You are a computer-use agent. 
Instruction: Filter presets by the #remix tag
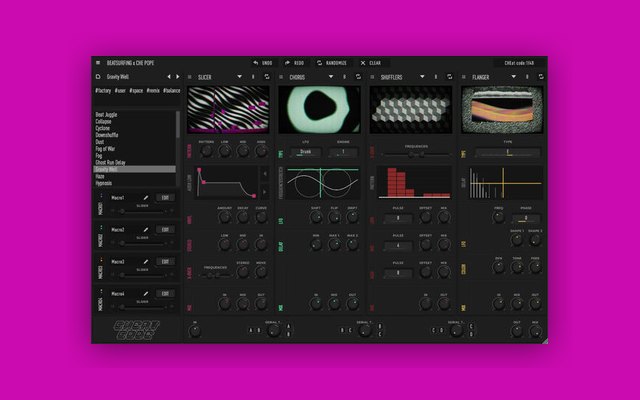pos(153,91)
